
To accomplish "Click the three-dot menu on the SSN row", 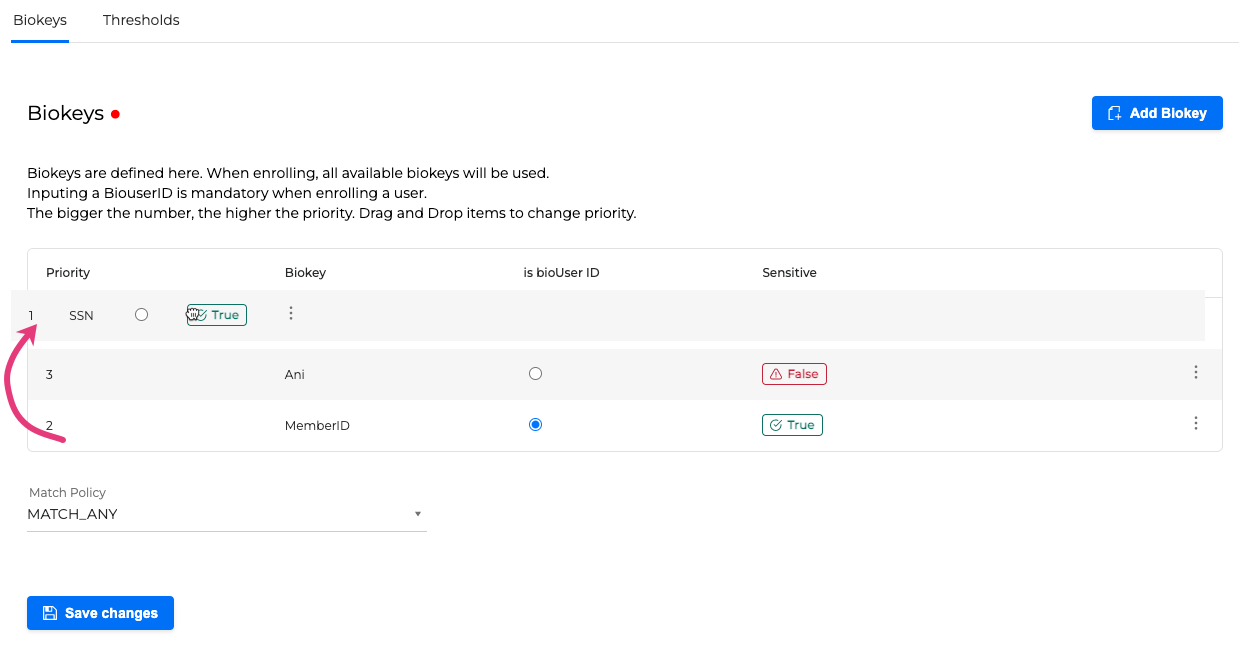I will pos(291,314).
